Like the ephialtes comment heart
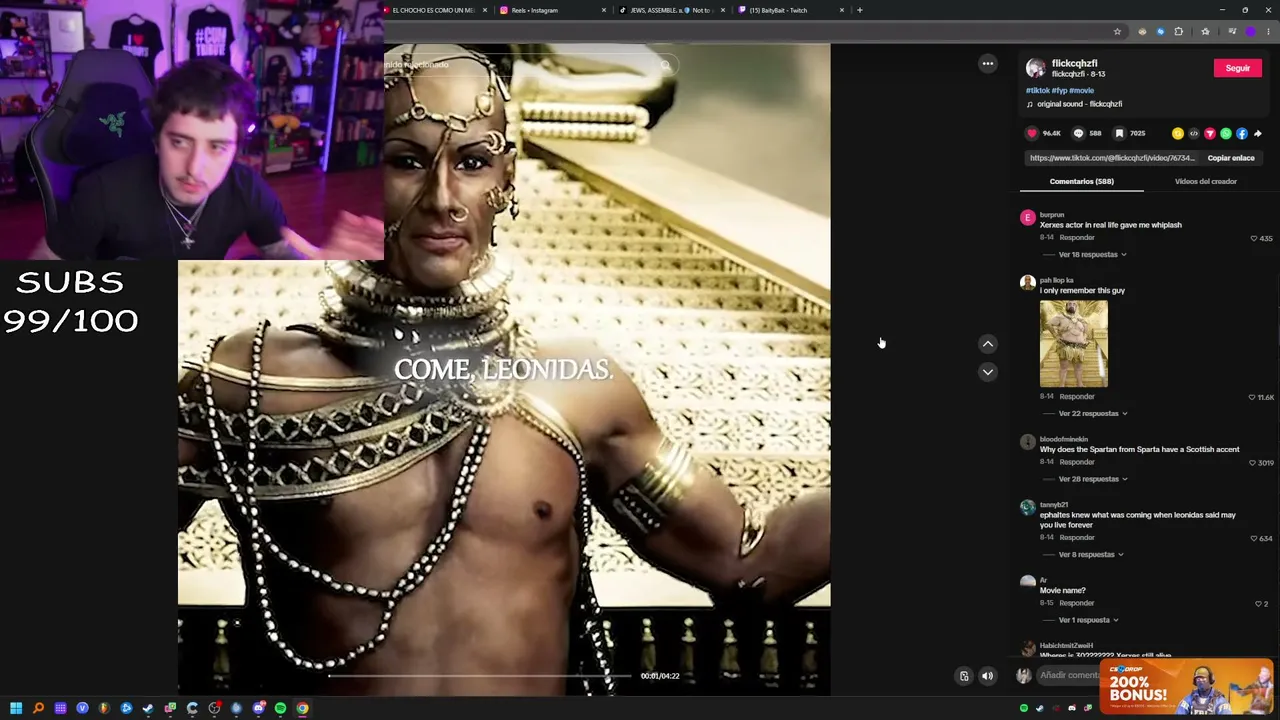This screenshot has width=1280, height=720. (1254, 538)
